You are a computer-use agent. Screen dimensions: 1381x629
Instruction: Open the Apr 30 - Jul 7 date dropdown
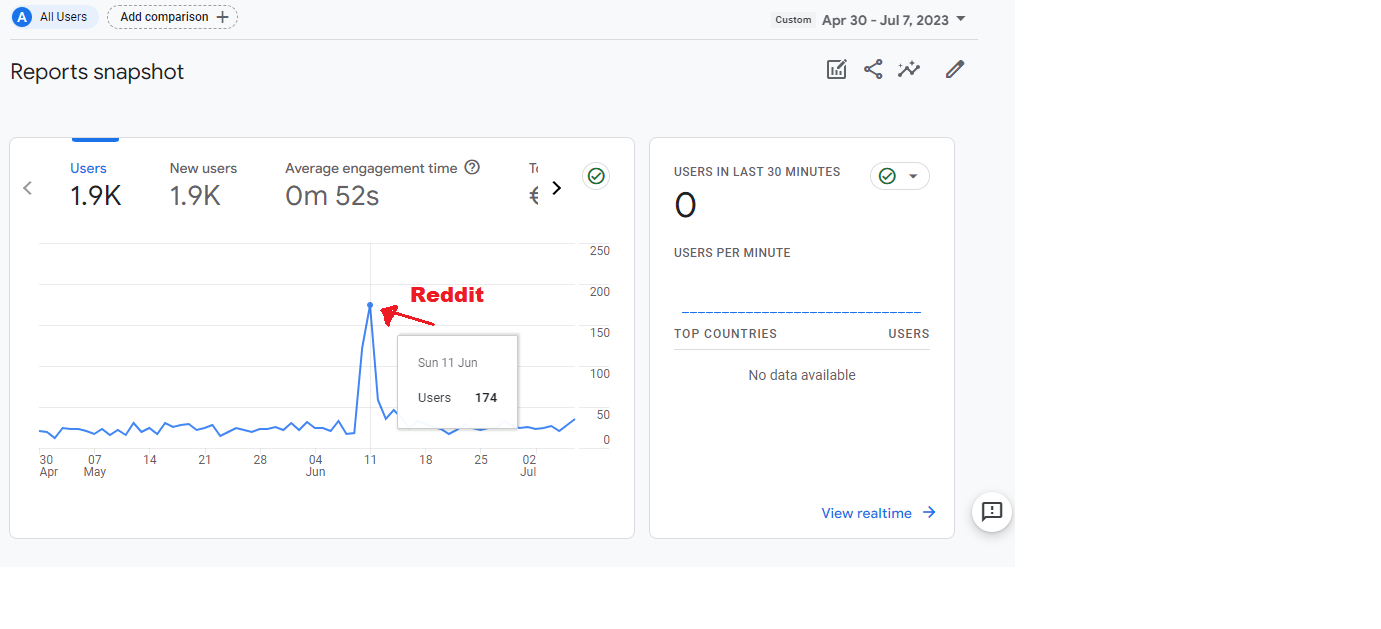pyautogui.click(x=893, y=20)
